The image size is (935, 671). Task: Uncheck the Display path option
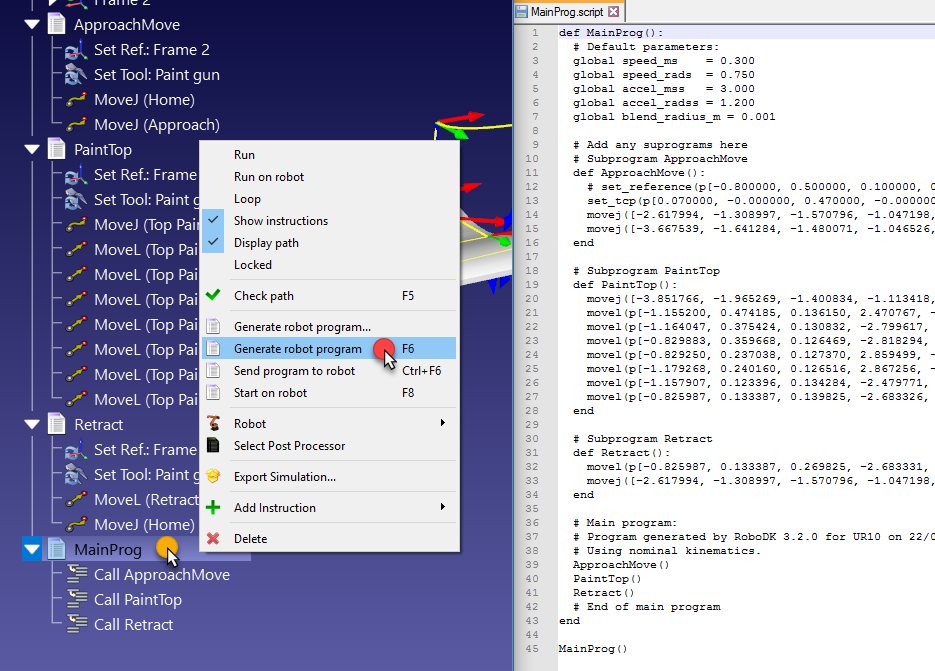[x=265, y=243]
